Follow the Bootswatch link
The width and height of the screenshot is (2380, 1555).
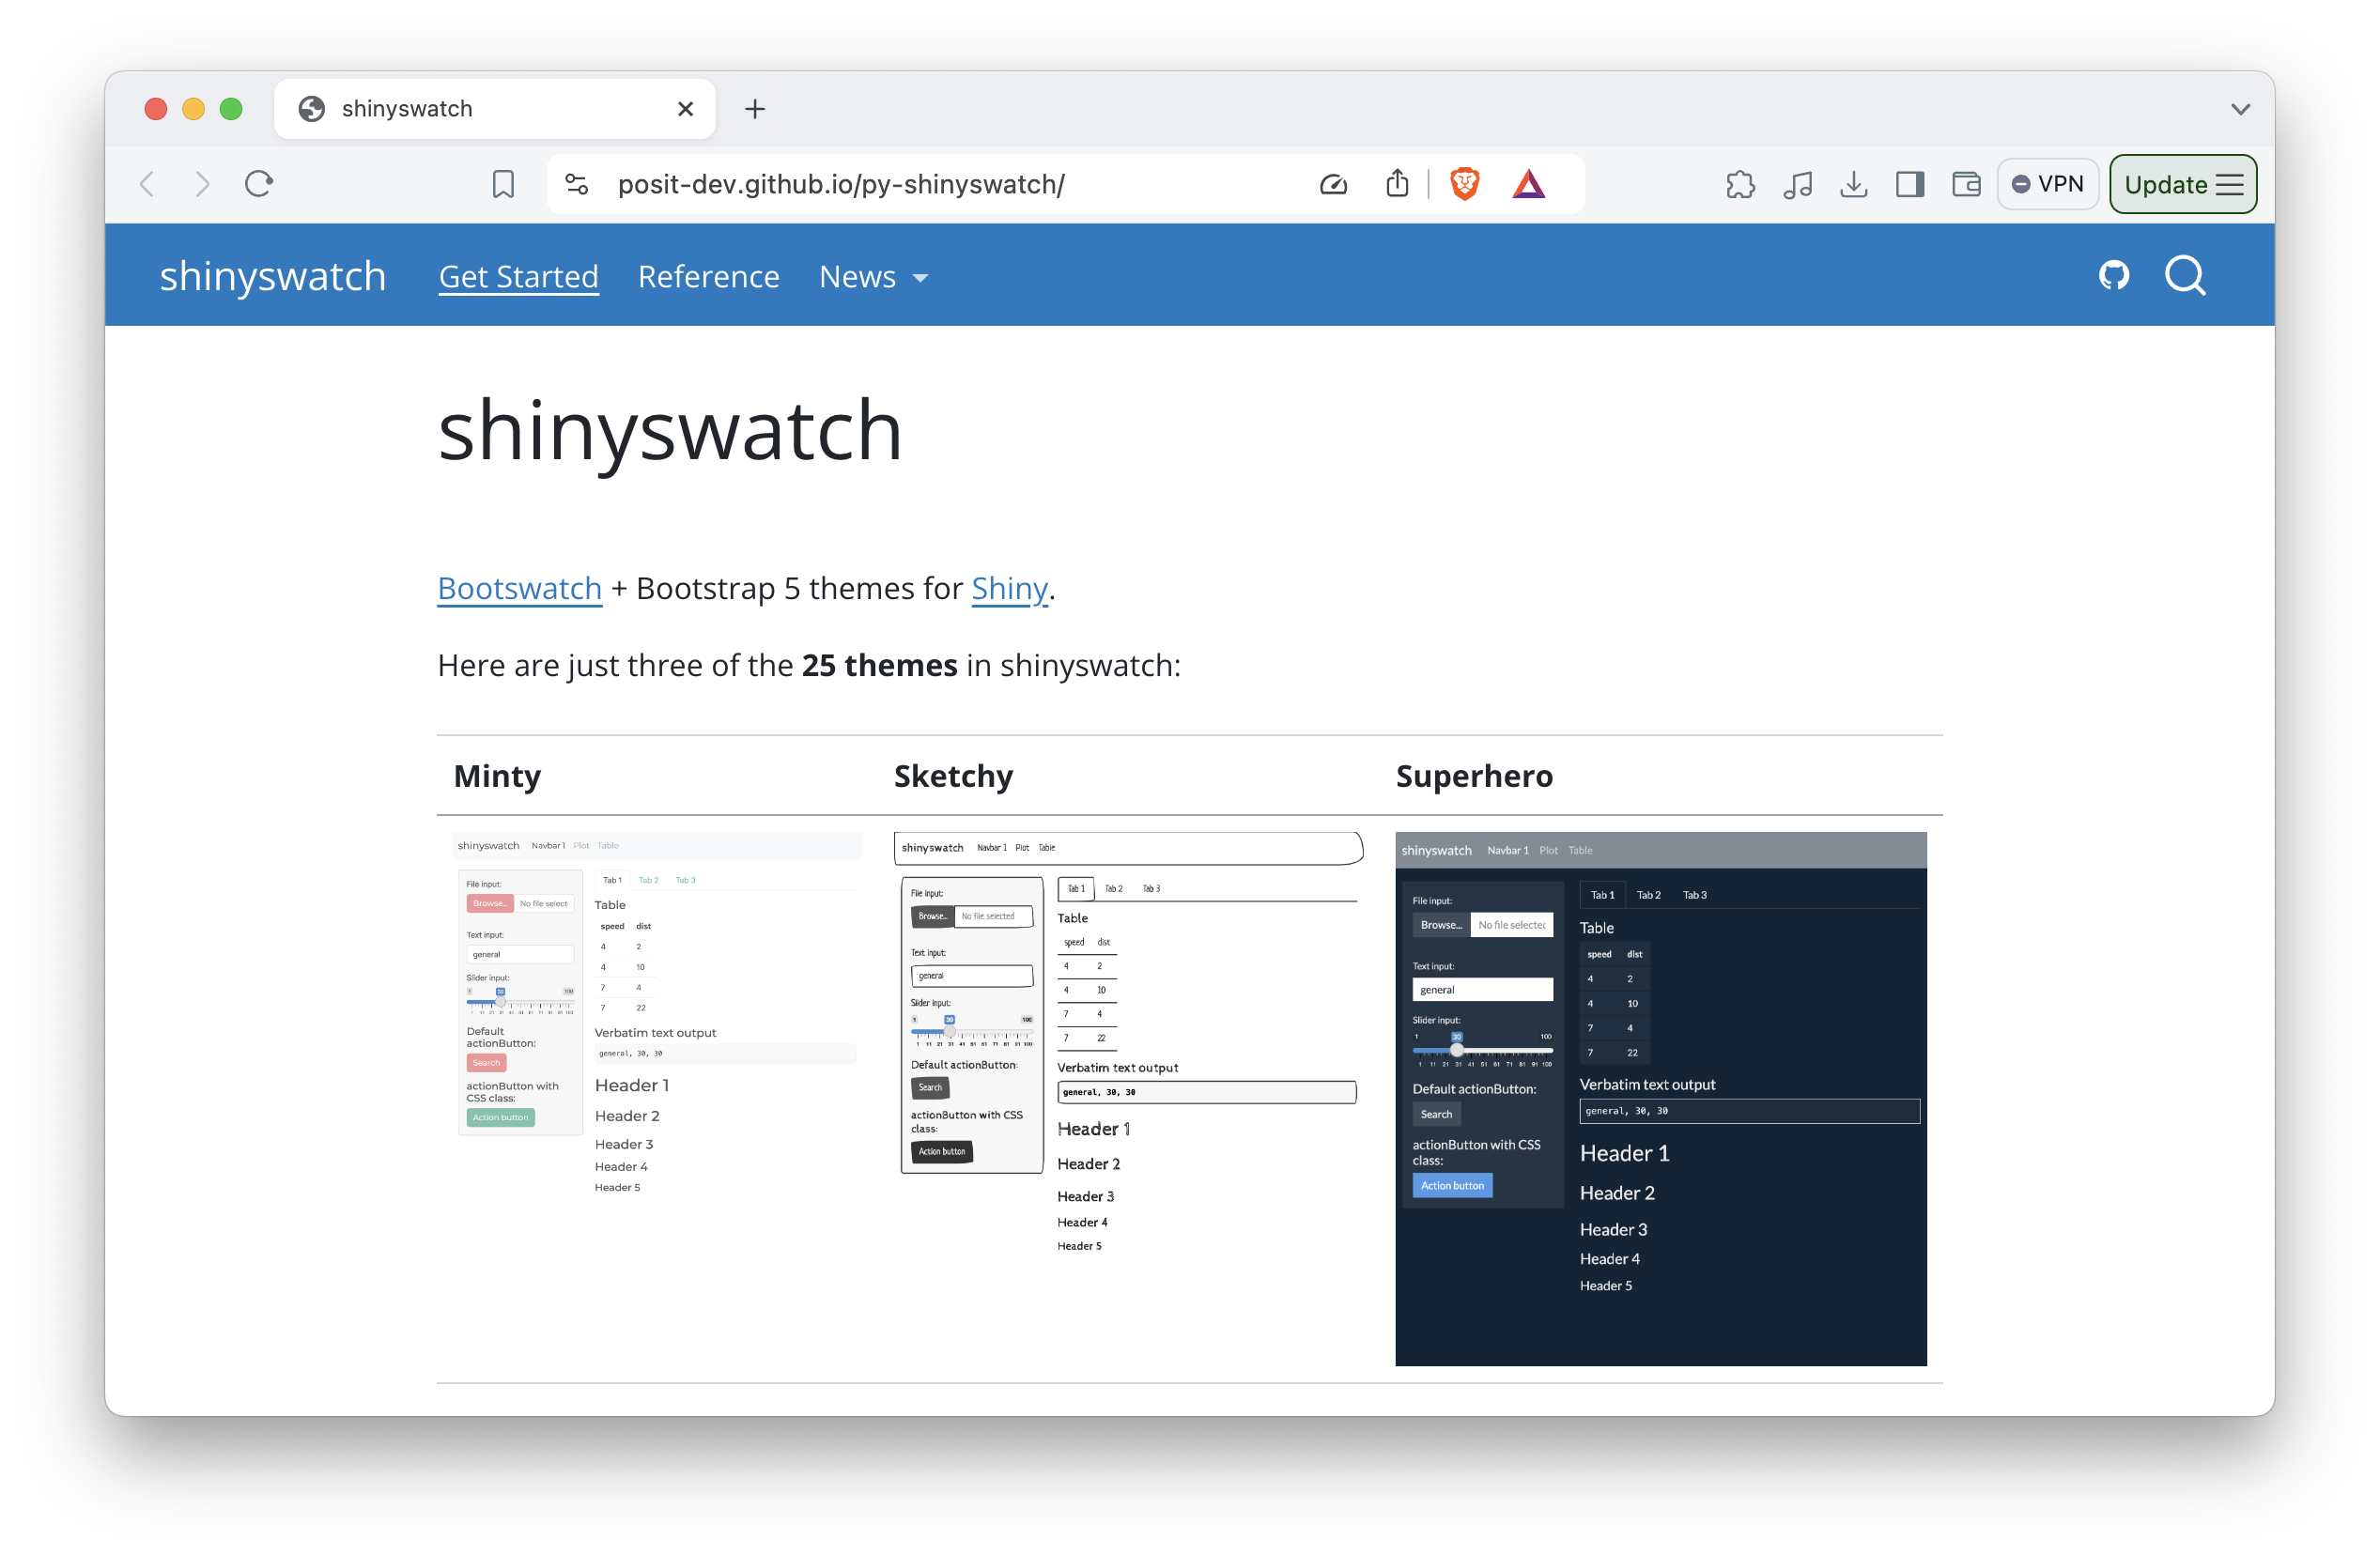click(519, 588)
